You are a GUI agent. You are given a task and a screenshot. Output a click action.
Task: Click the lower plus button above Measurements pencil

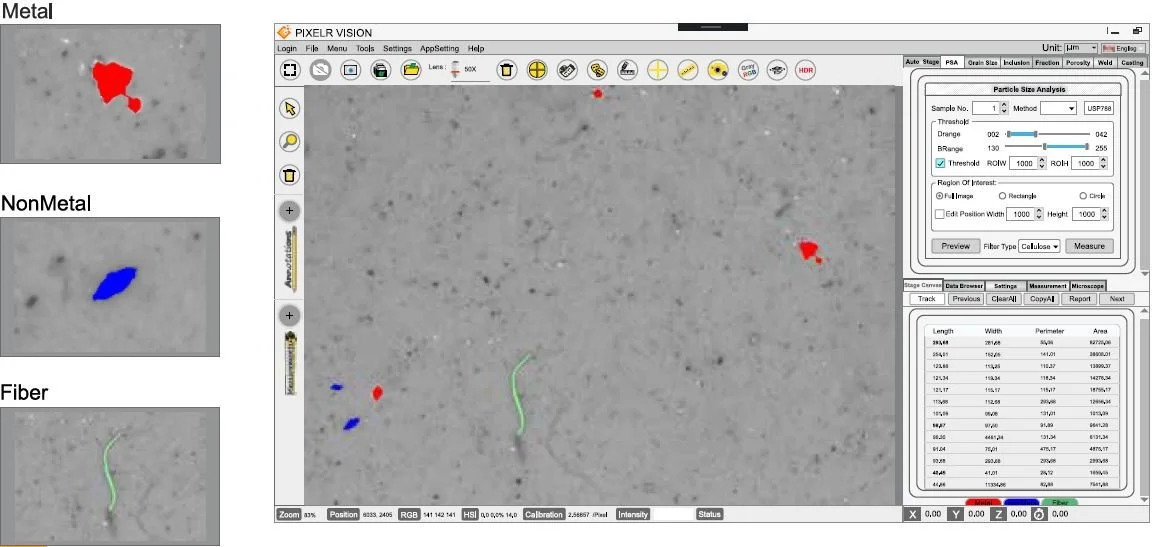(x=290, y=315)
